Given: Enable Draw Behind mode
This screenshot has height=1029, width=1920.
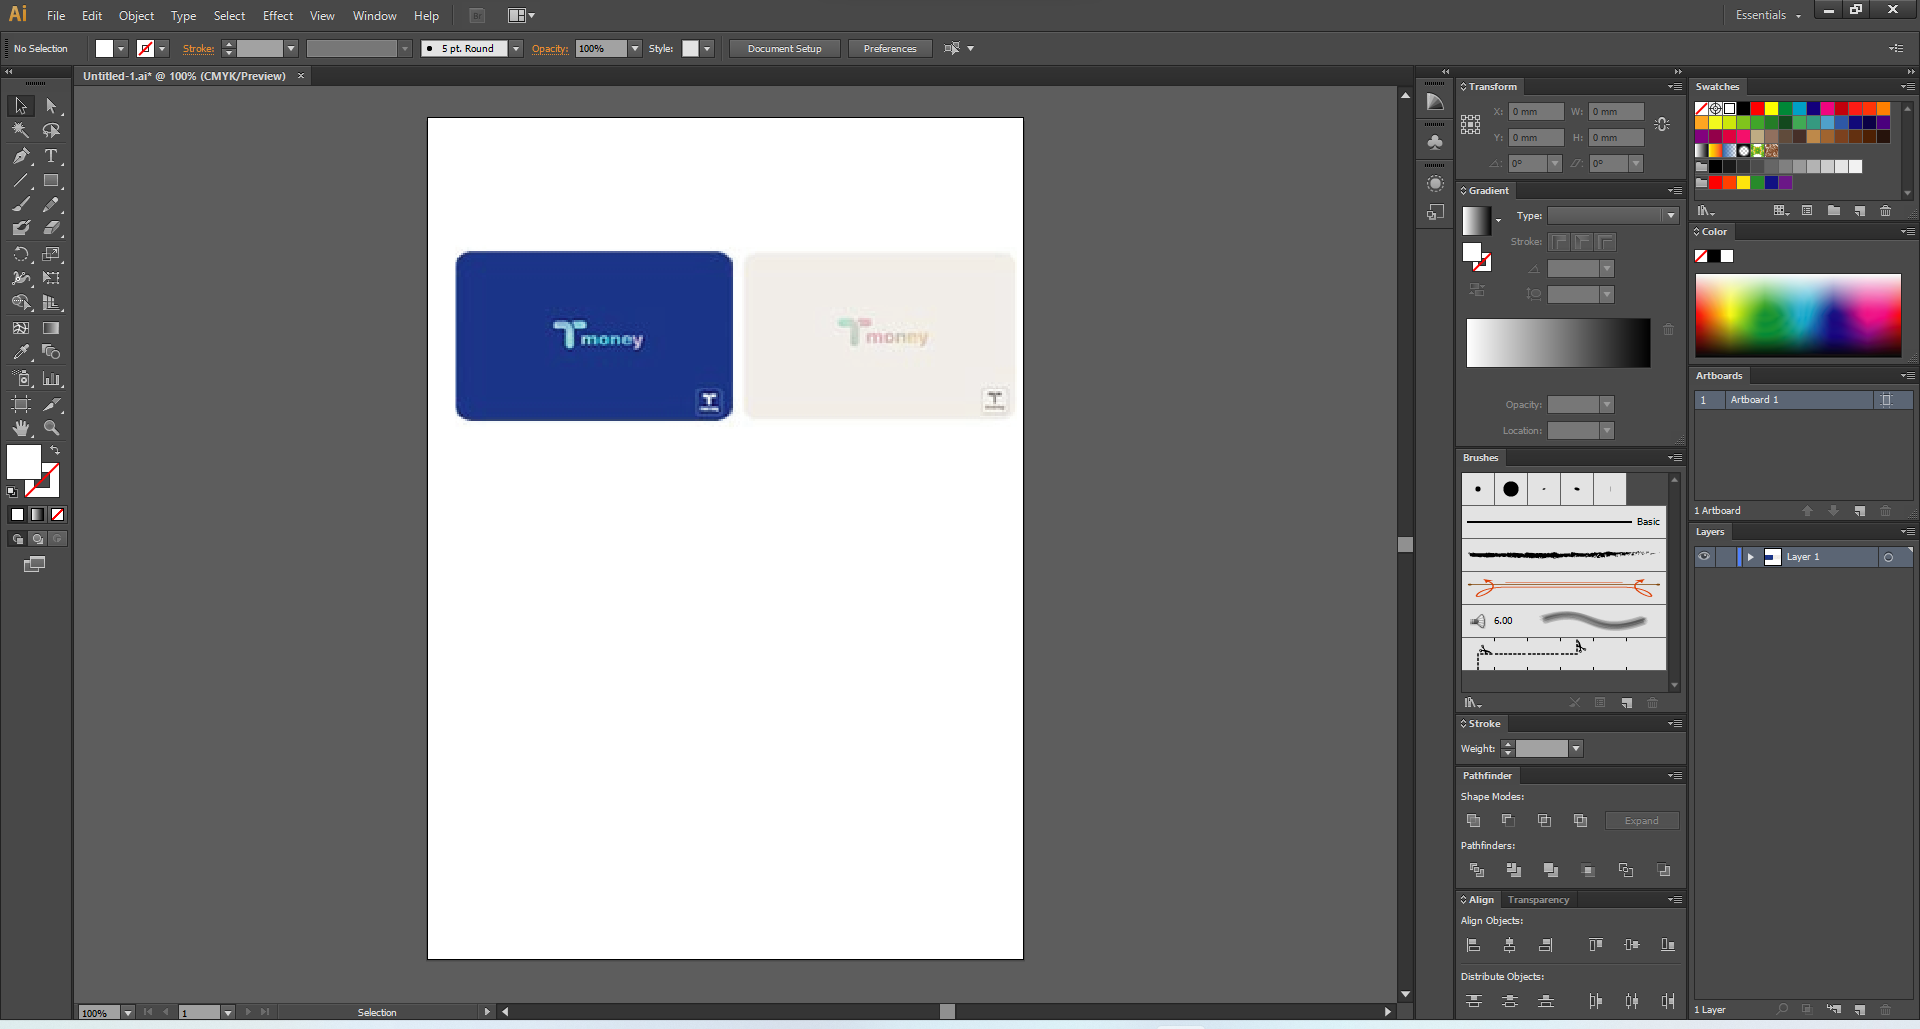Looking at the screenshot, I should click(37, 539).
